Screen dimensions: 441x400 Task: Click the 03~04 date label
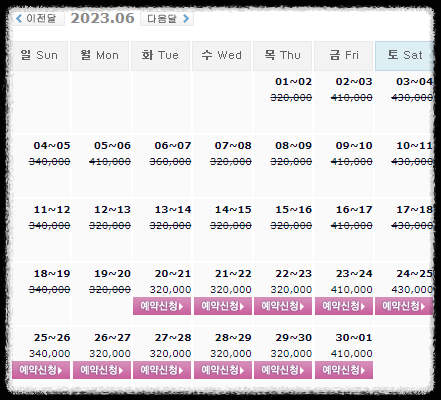point(414,82)
